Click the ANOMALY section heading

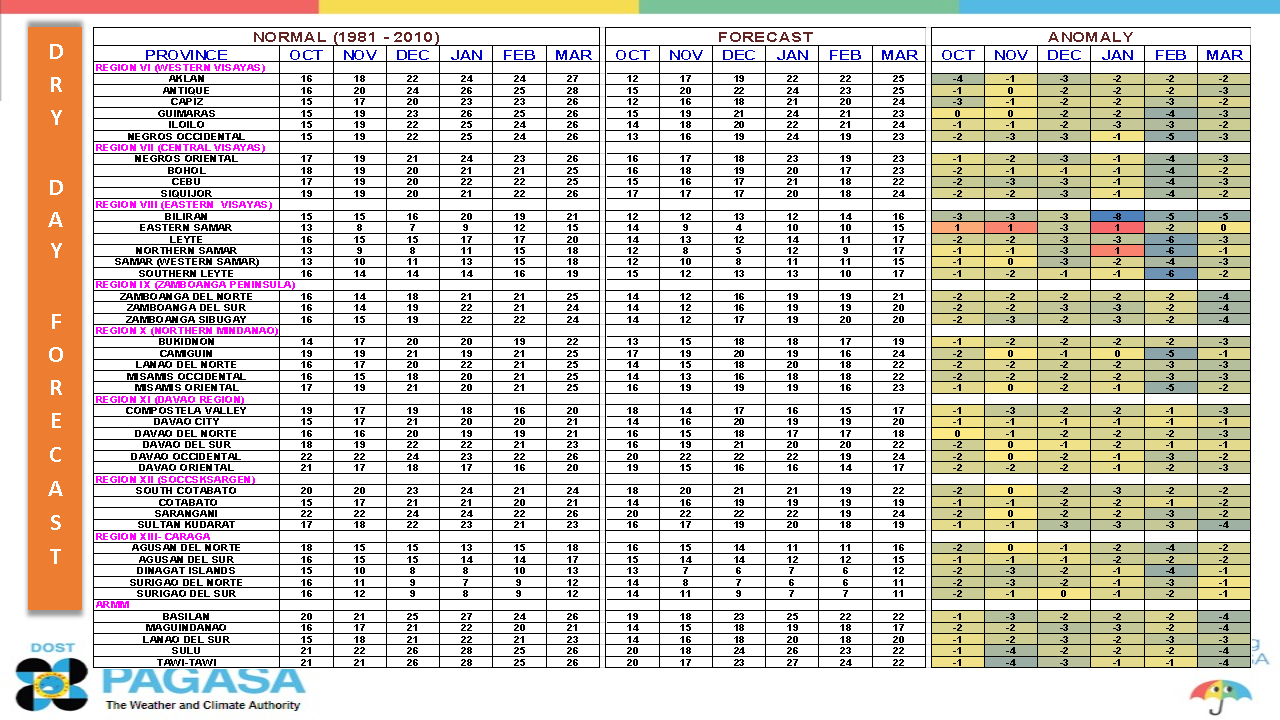click(1091, 36)
